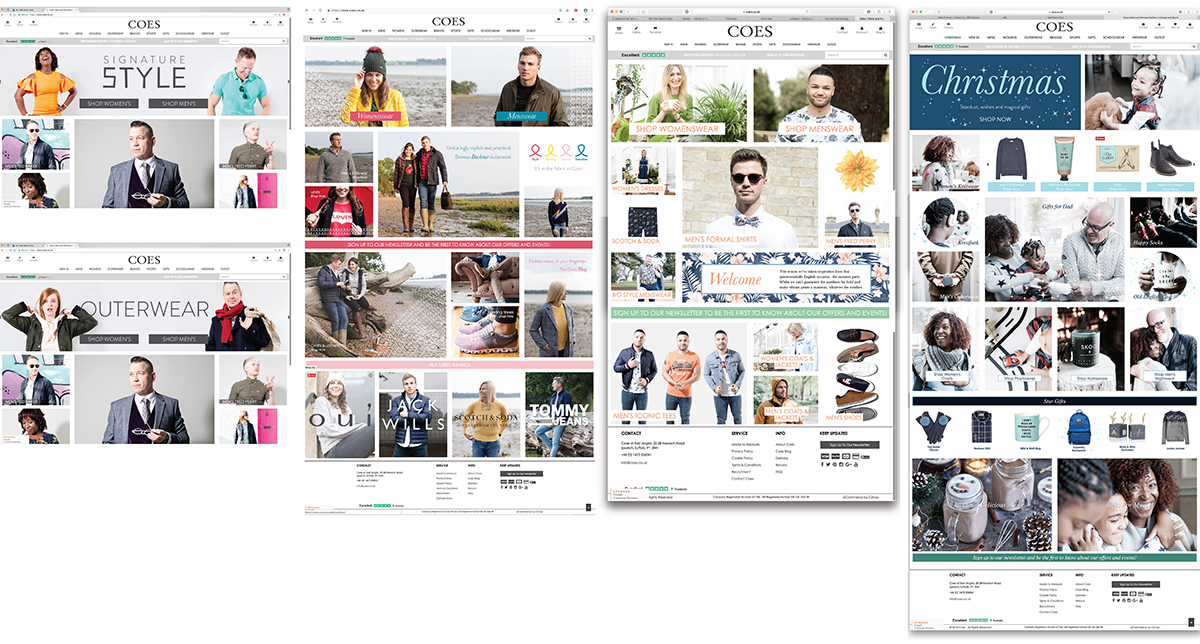Image resolution: width=1200 pixels, height=644 pixels.
Task: Click SHOP WOMENSWEAR banner button
Action: point(675,128)
